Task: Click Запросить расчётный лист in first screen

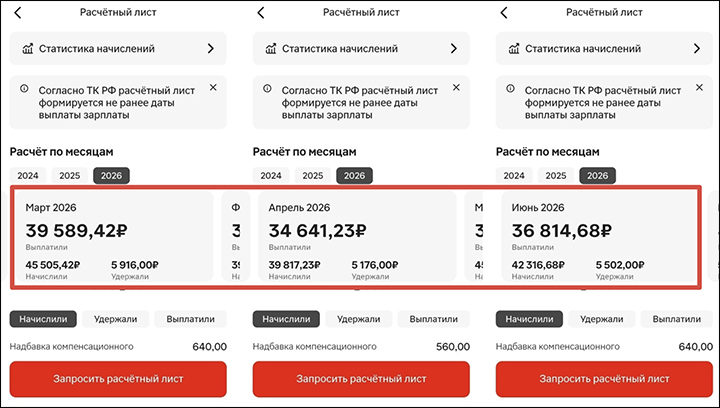Action: 118,379
